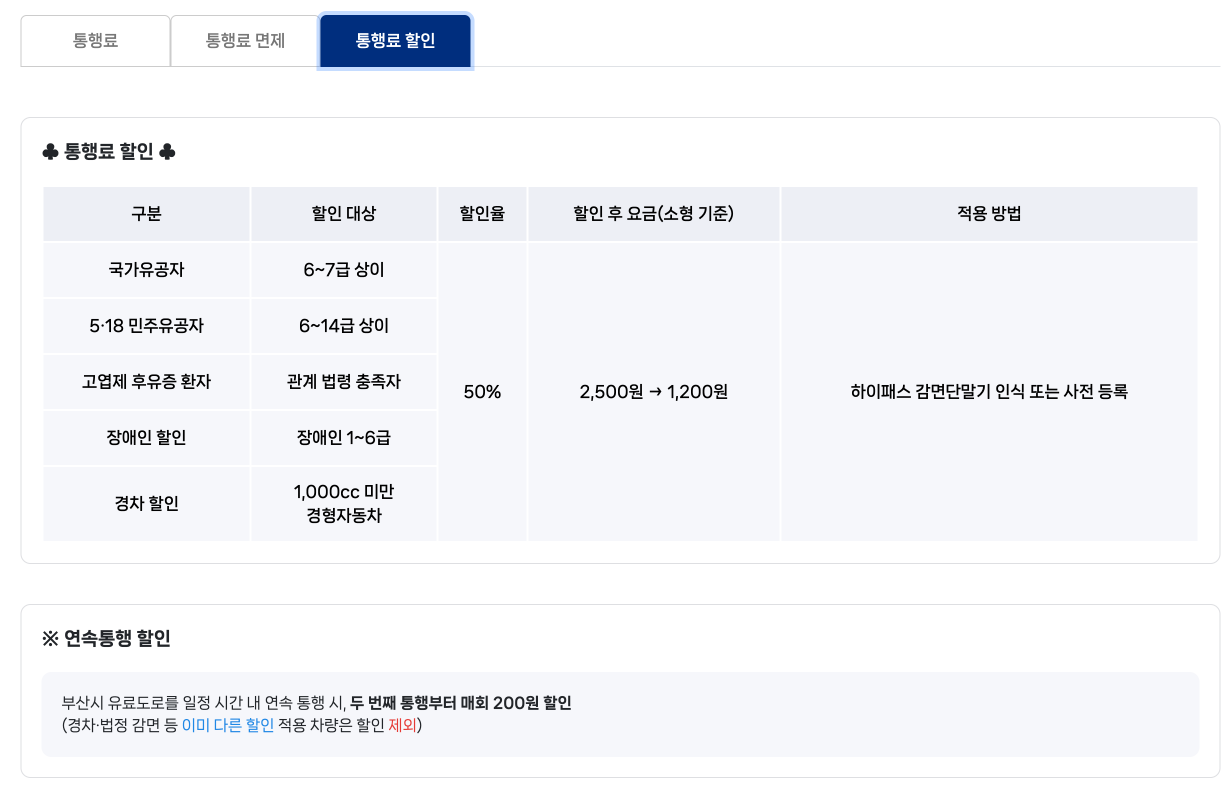This screenshot has width=1232, height=787.
Task: Click the 경차 할인 row cell
Action: pos(146,504)
